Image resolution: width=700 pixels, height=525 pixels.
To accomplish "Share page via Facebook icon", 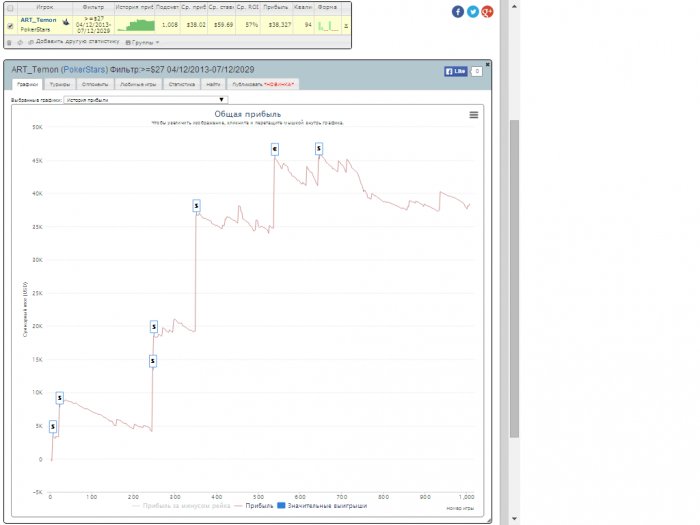I will pos(458,11).
